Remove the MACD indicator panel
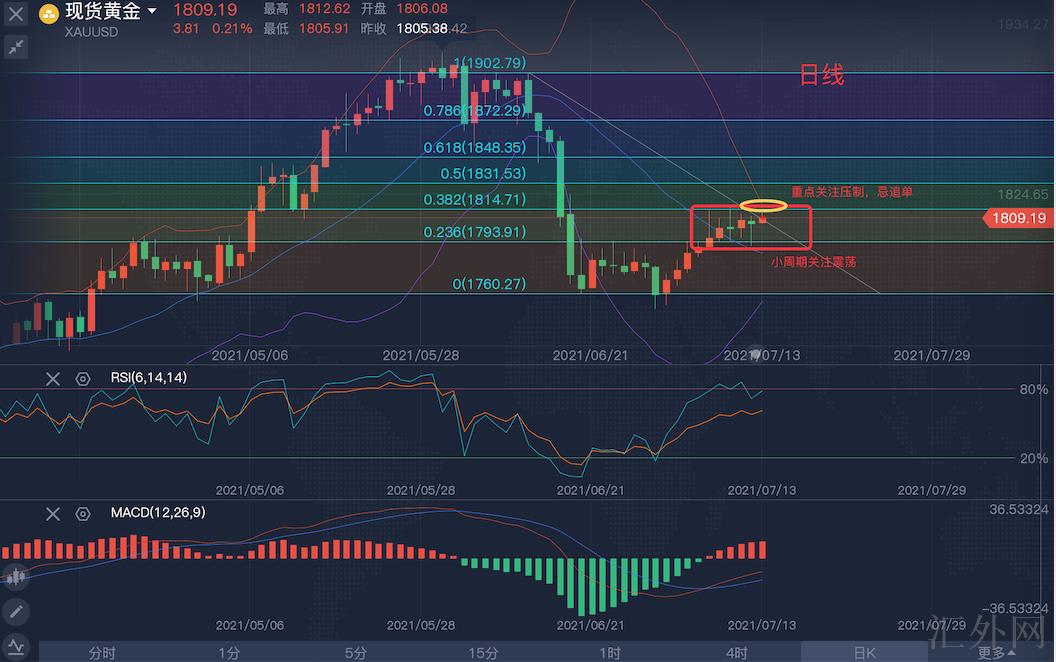Screen dimensions: 1056x662 pos(53,513)
